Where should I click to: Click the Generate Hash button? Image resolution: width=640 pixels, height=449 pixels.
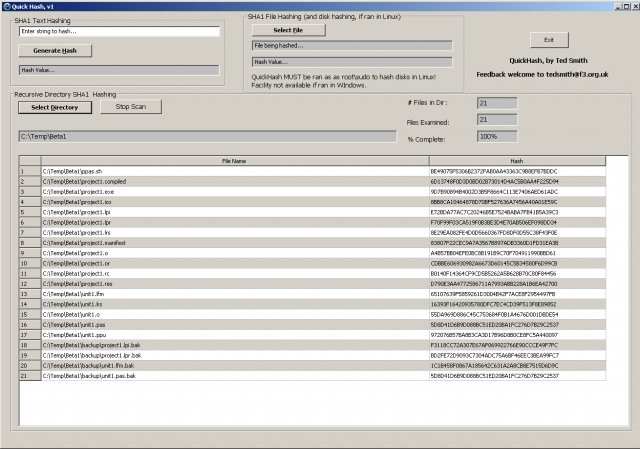pyautogui.click(x=55, y=51)
